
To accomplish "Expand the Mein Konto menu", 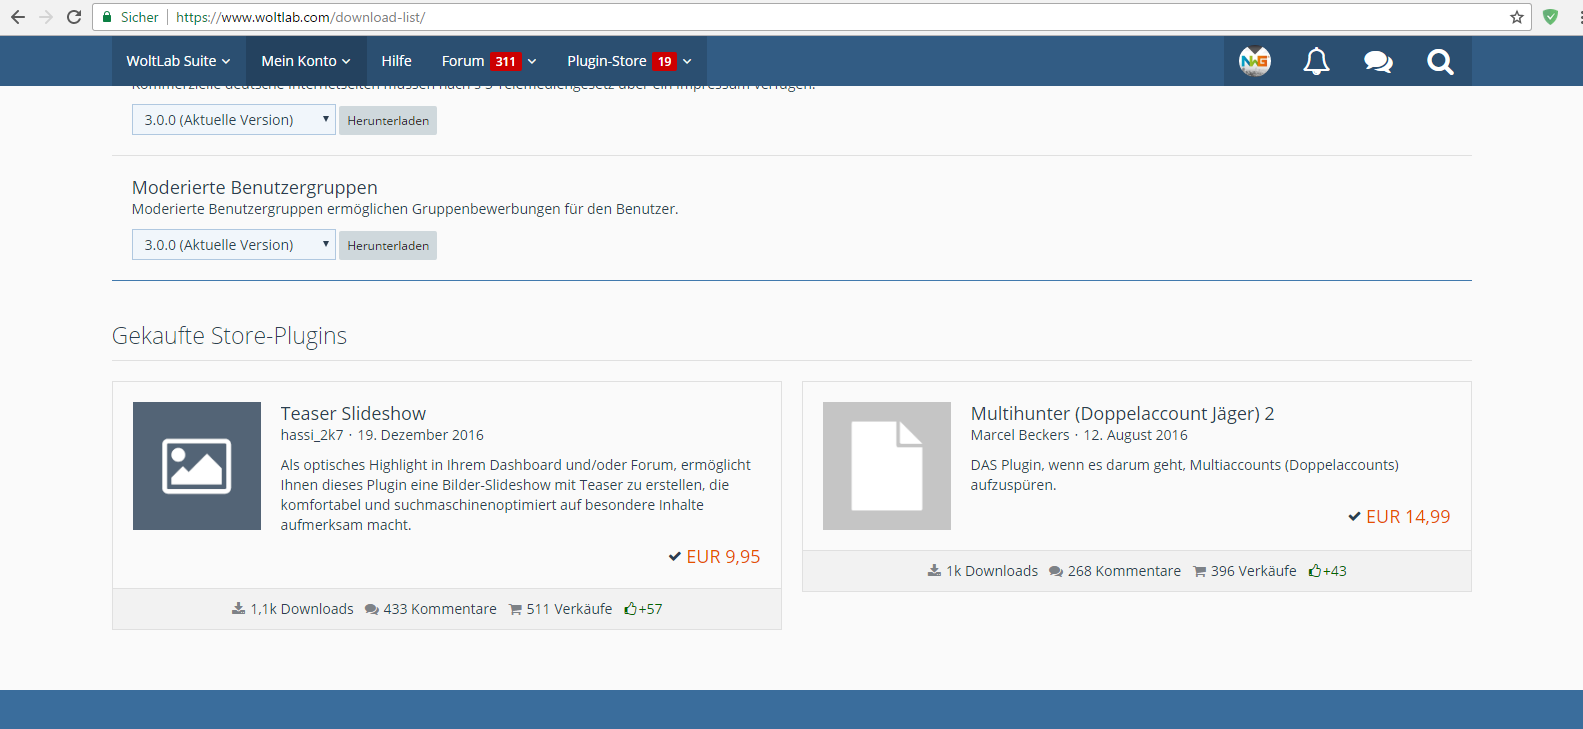I will pos(306,61).
